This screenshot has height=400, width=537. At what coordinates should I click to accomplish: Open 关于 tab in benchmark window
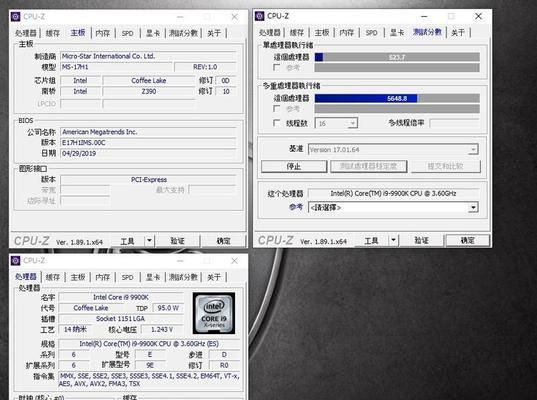[458, 32]
